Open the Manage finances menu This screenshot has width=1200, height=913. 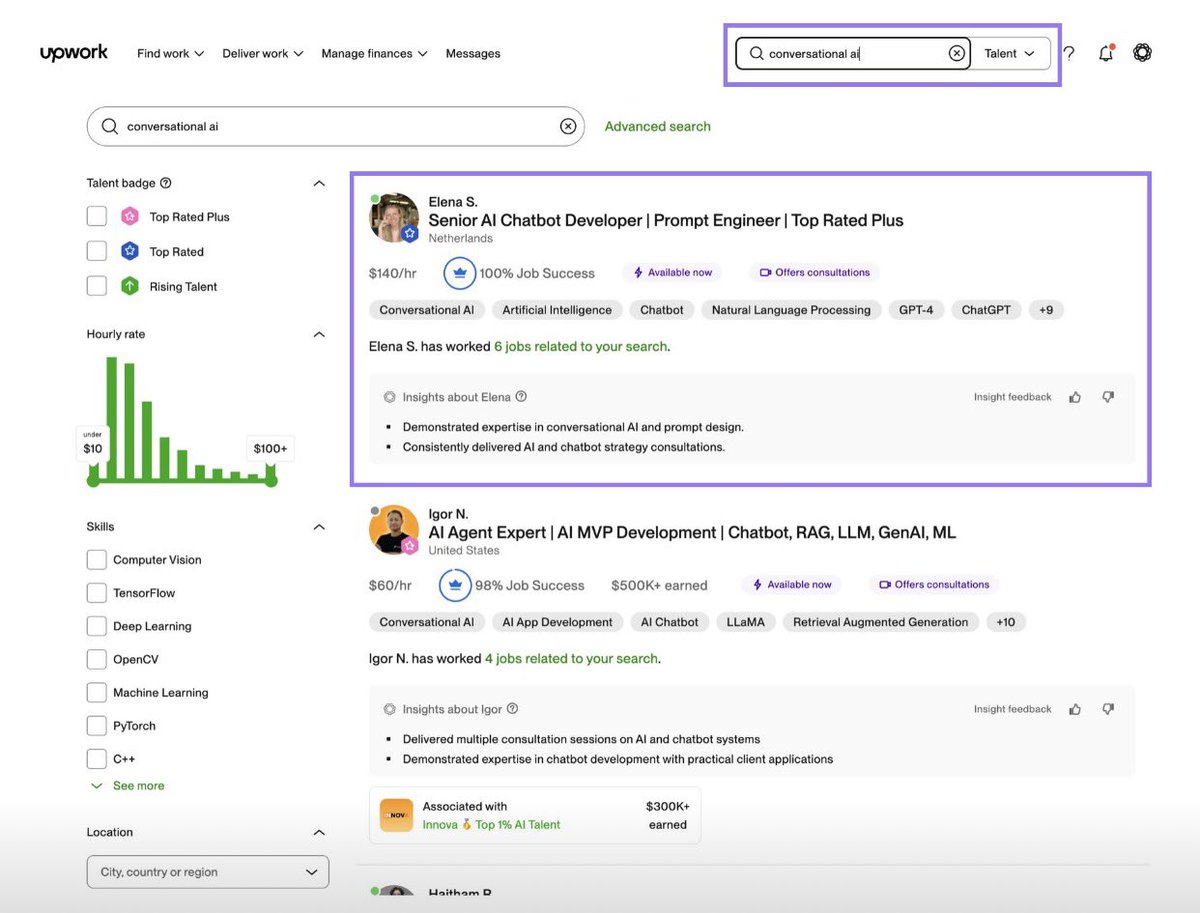(x=374, y=54)
